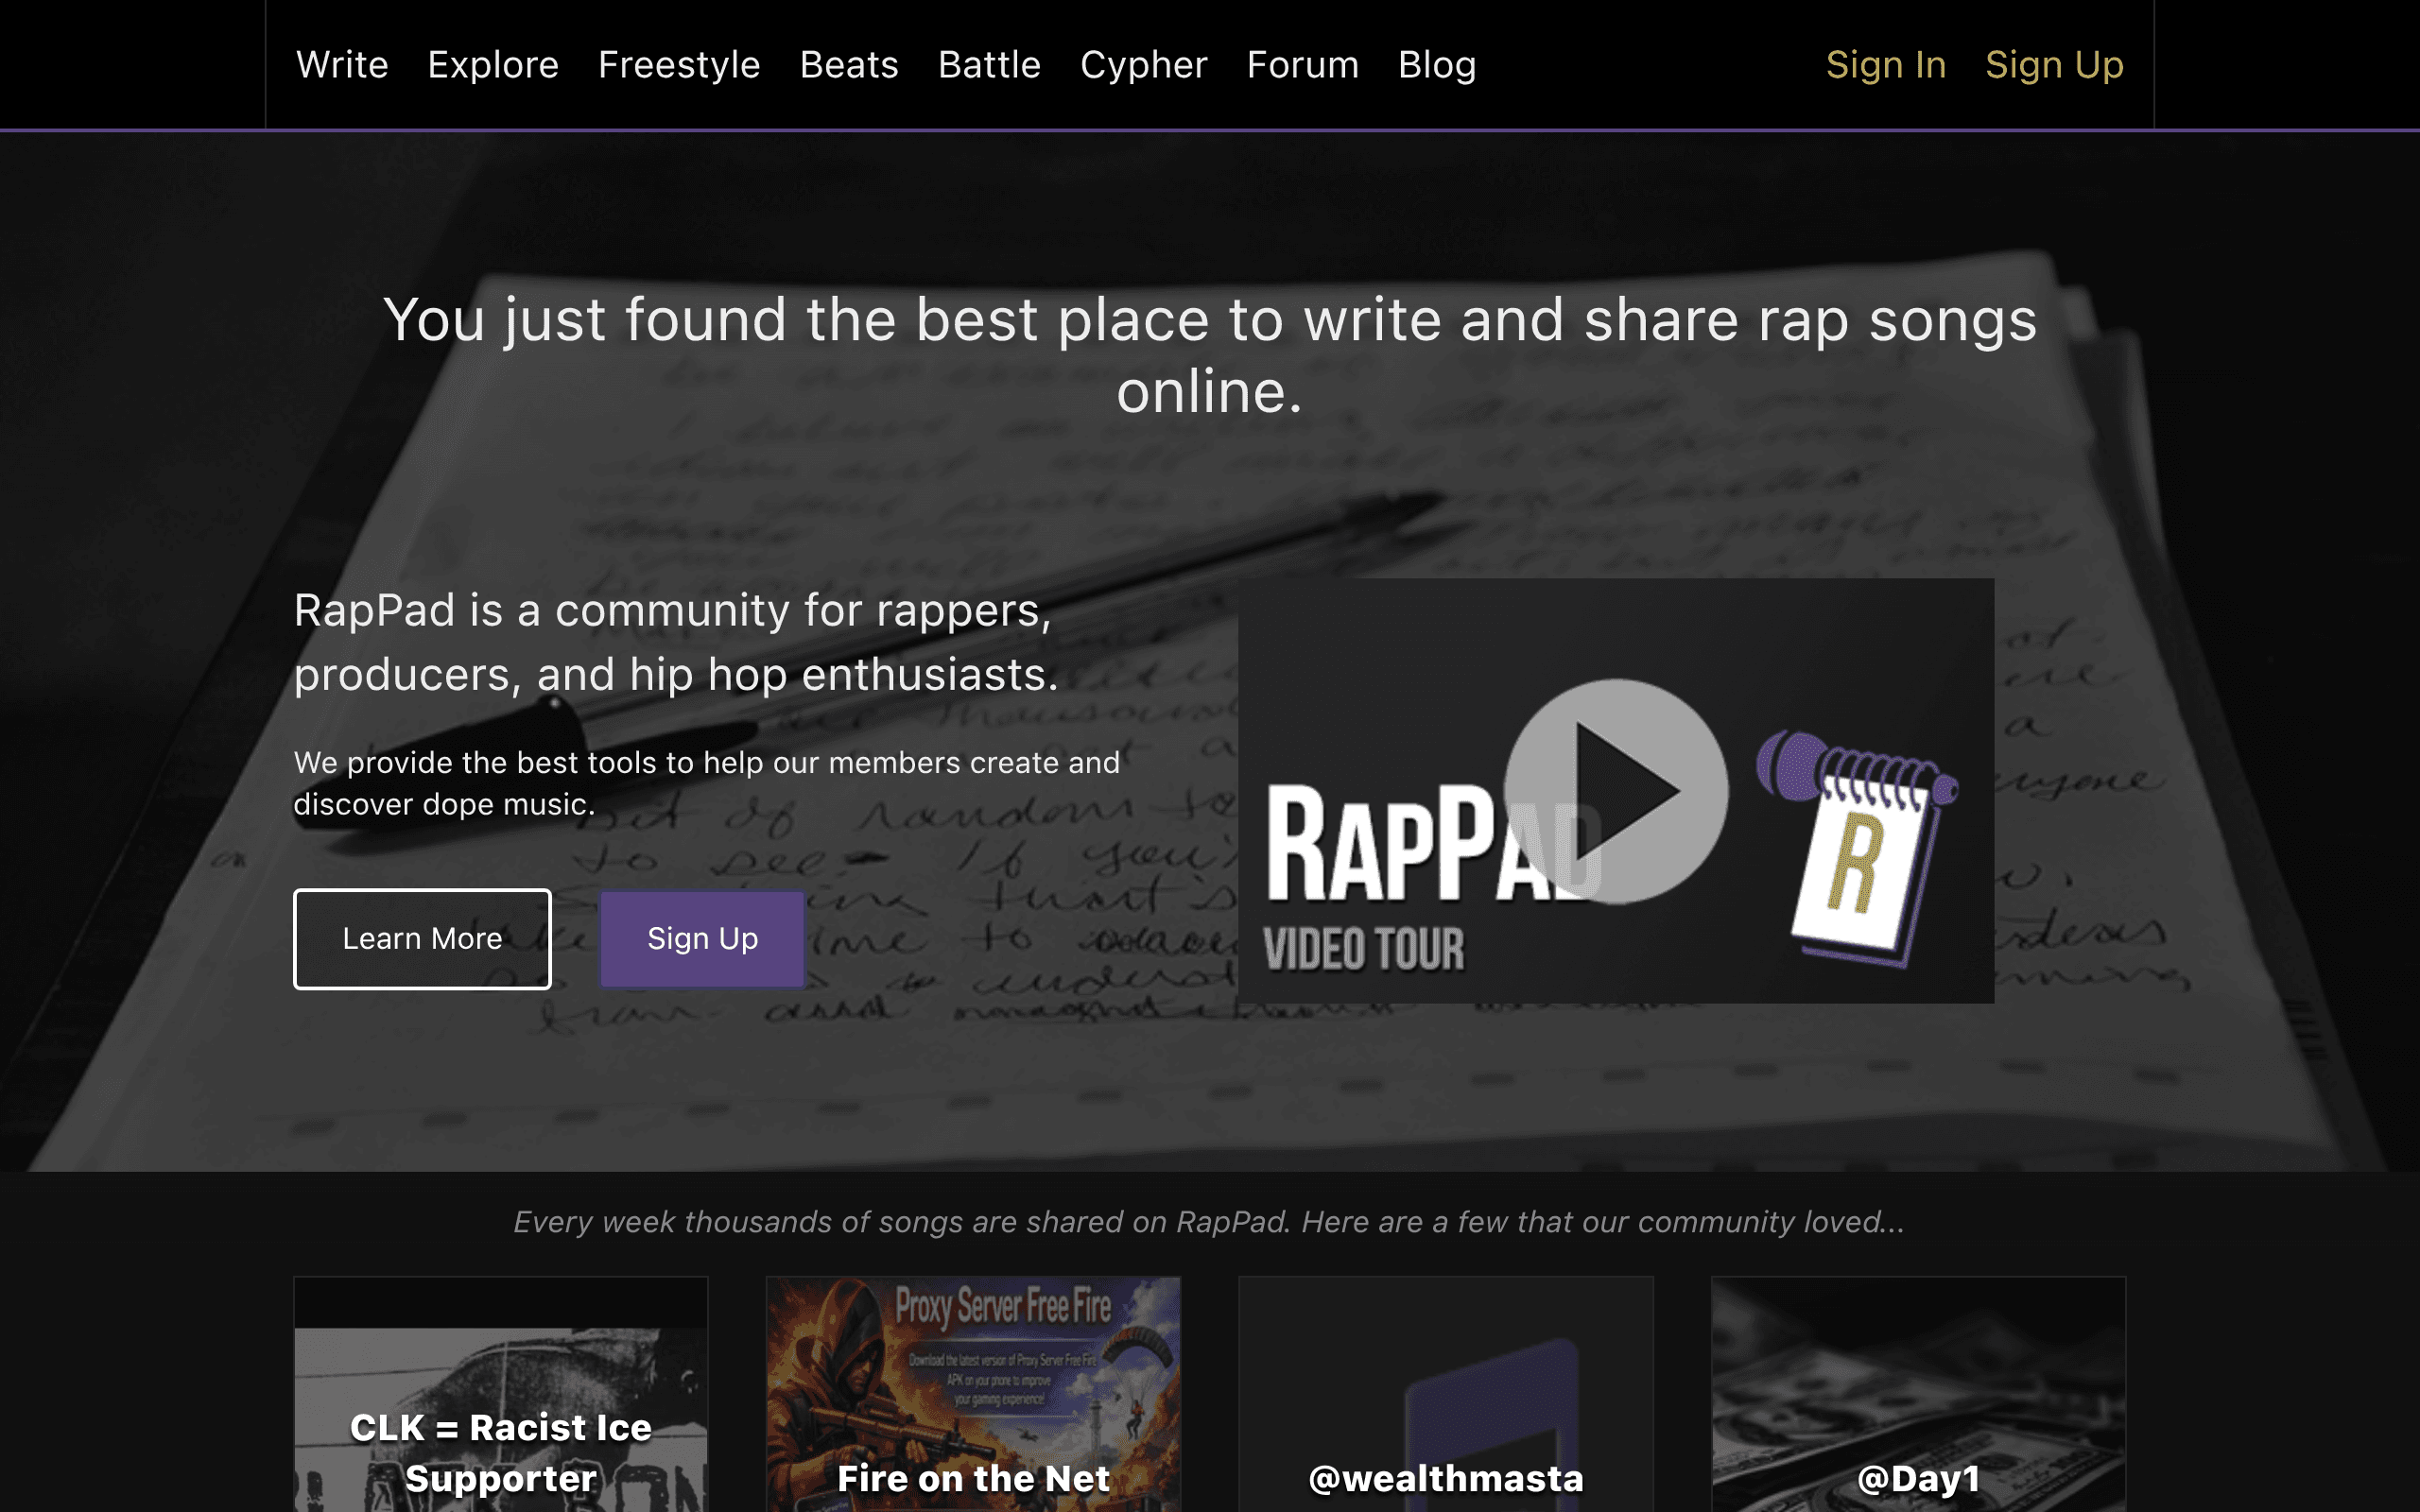
Task: Visit the Forum link
Action: [x=1303, y=65]
